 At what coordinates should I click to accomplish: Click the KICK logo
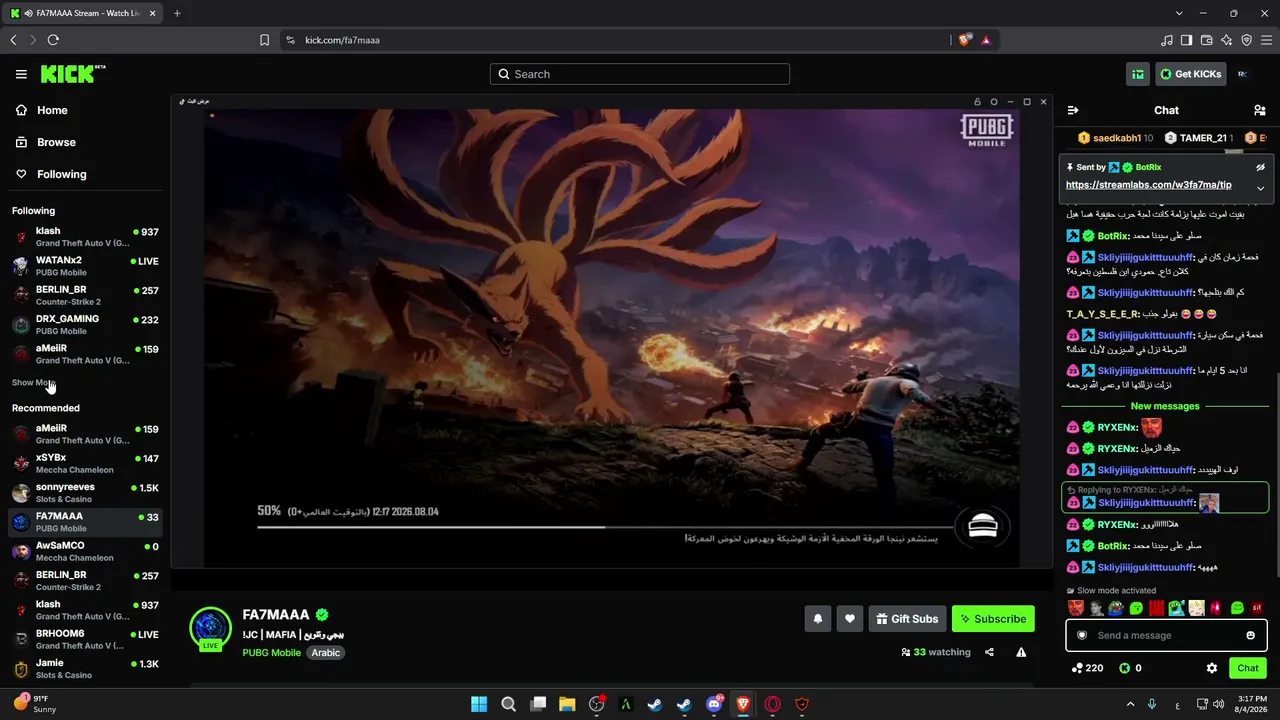coord(73,74)
